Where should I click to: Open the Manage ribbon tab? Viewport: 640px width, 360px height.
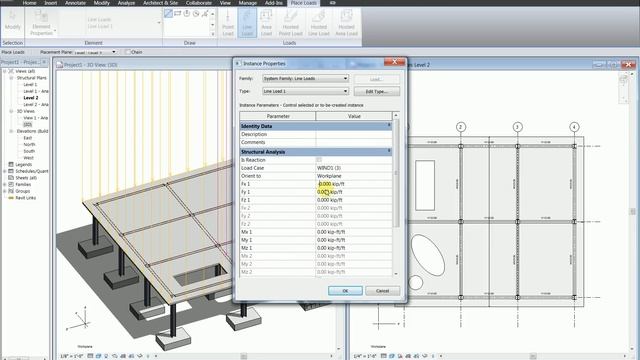pyautogui.click(x=248, y=3)
